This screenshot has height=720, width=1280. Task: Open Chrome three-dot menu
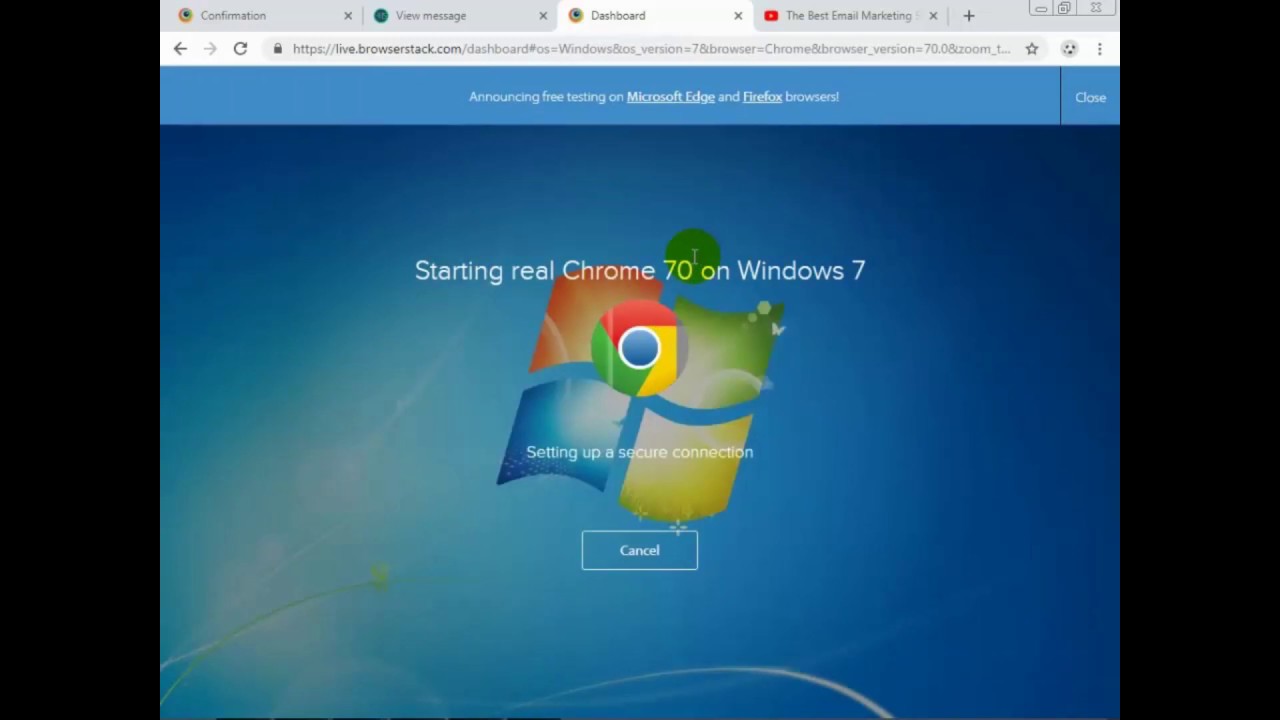[x=1099, y=48]
